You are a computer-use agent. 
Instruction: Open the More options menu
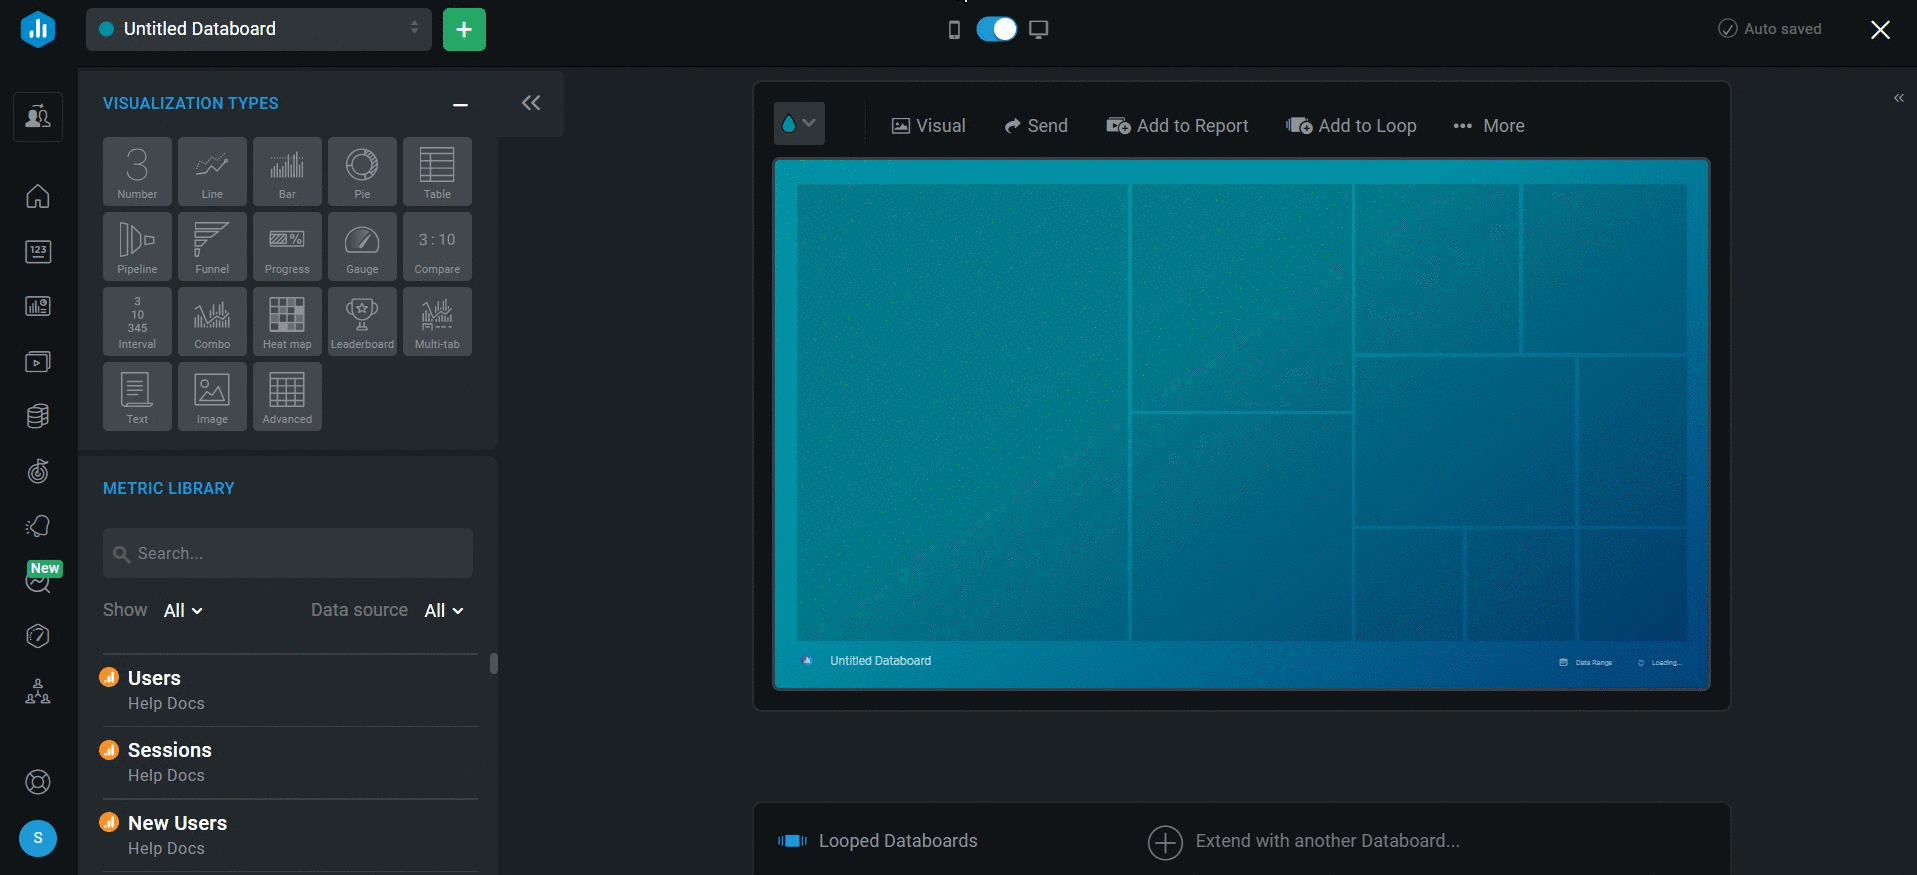1489,126
